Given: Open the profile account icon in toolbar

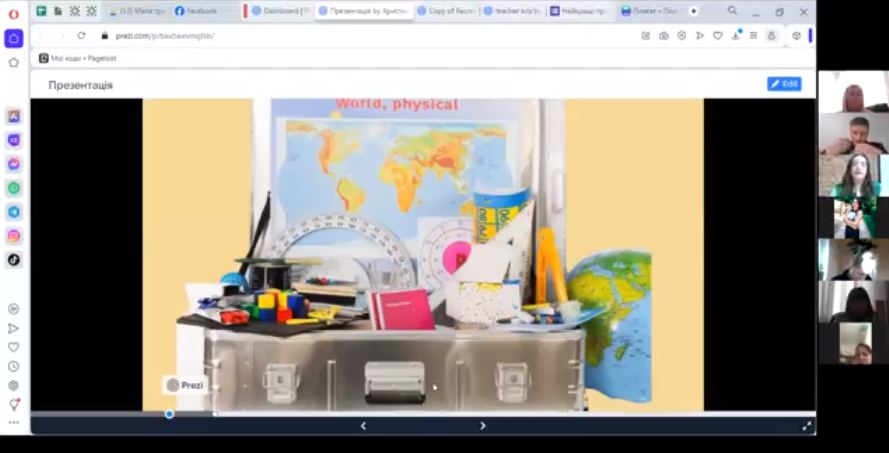Looking at the screenshot, I should click(x=771, y=36).
